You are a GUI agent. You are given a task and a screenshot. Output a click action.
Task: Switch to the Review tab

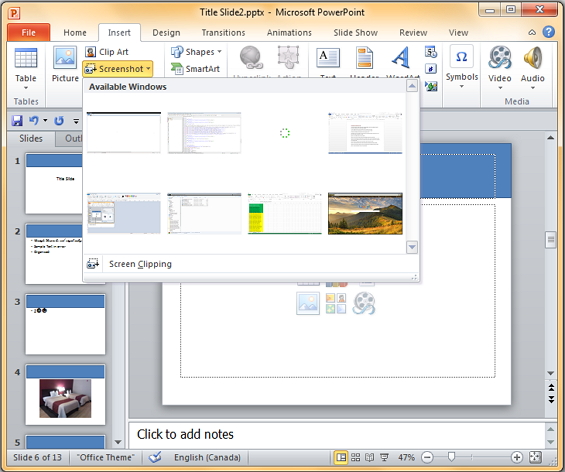tap(413, 32)
